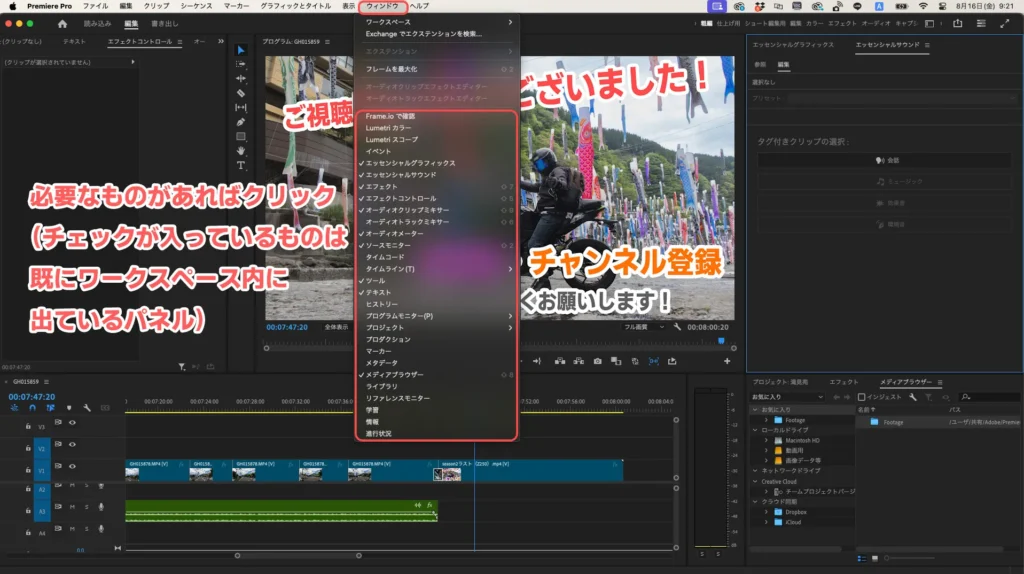This screenshot has width=1024, height=574.
Task: Open timeline wrench settings icon
Action: [x=87, y=407]
